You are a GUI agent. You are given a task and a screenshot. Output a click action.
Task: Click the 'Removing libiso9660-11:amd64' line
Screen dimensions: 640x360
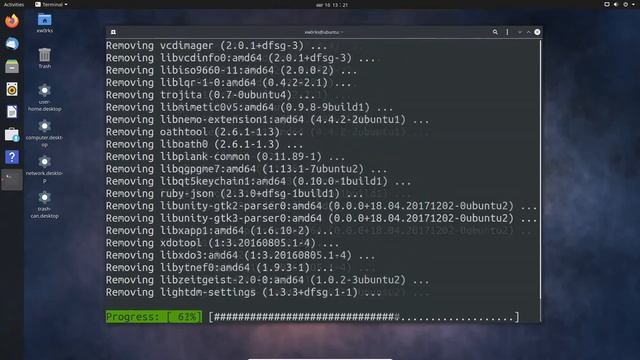tap(231, 70)
